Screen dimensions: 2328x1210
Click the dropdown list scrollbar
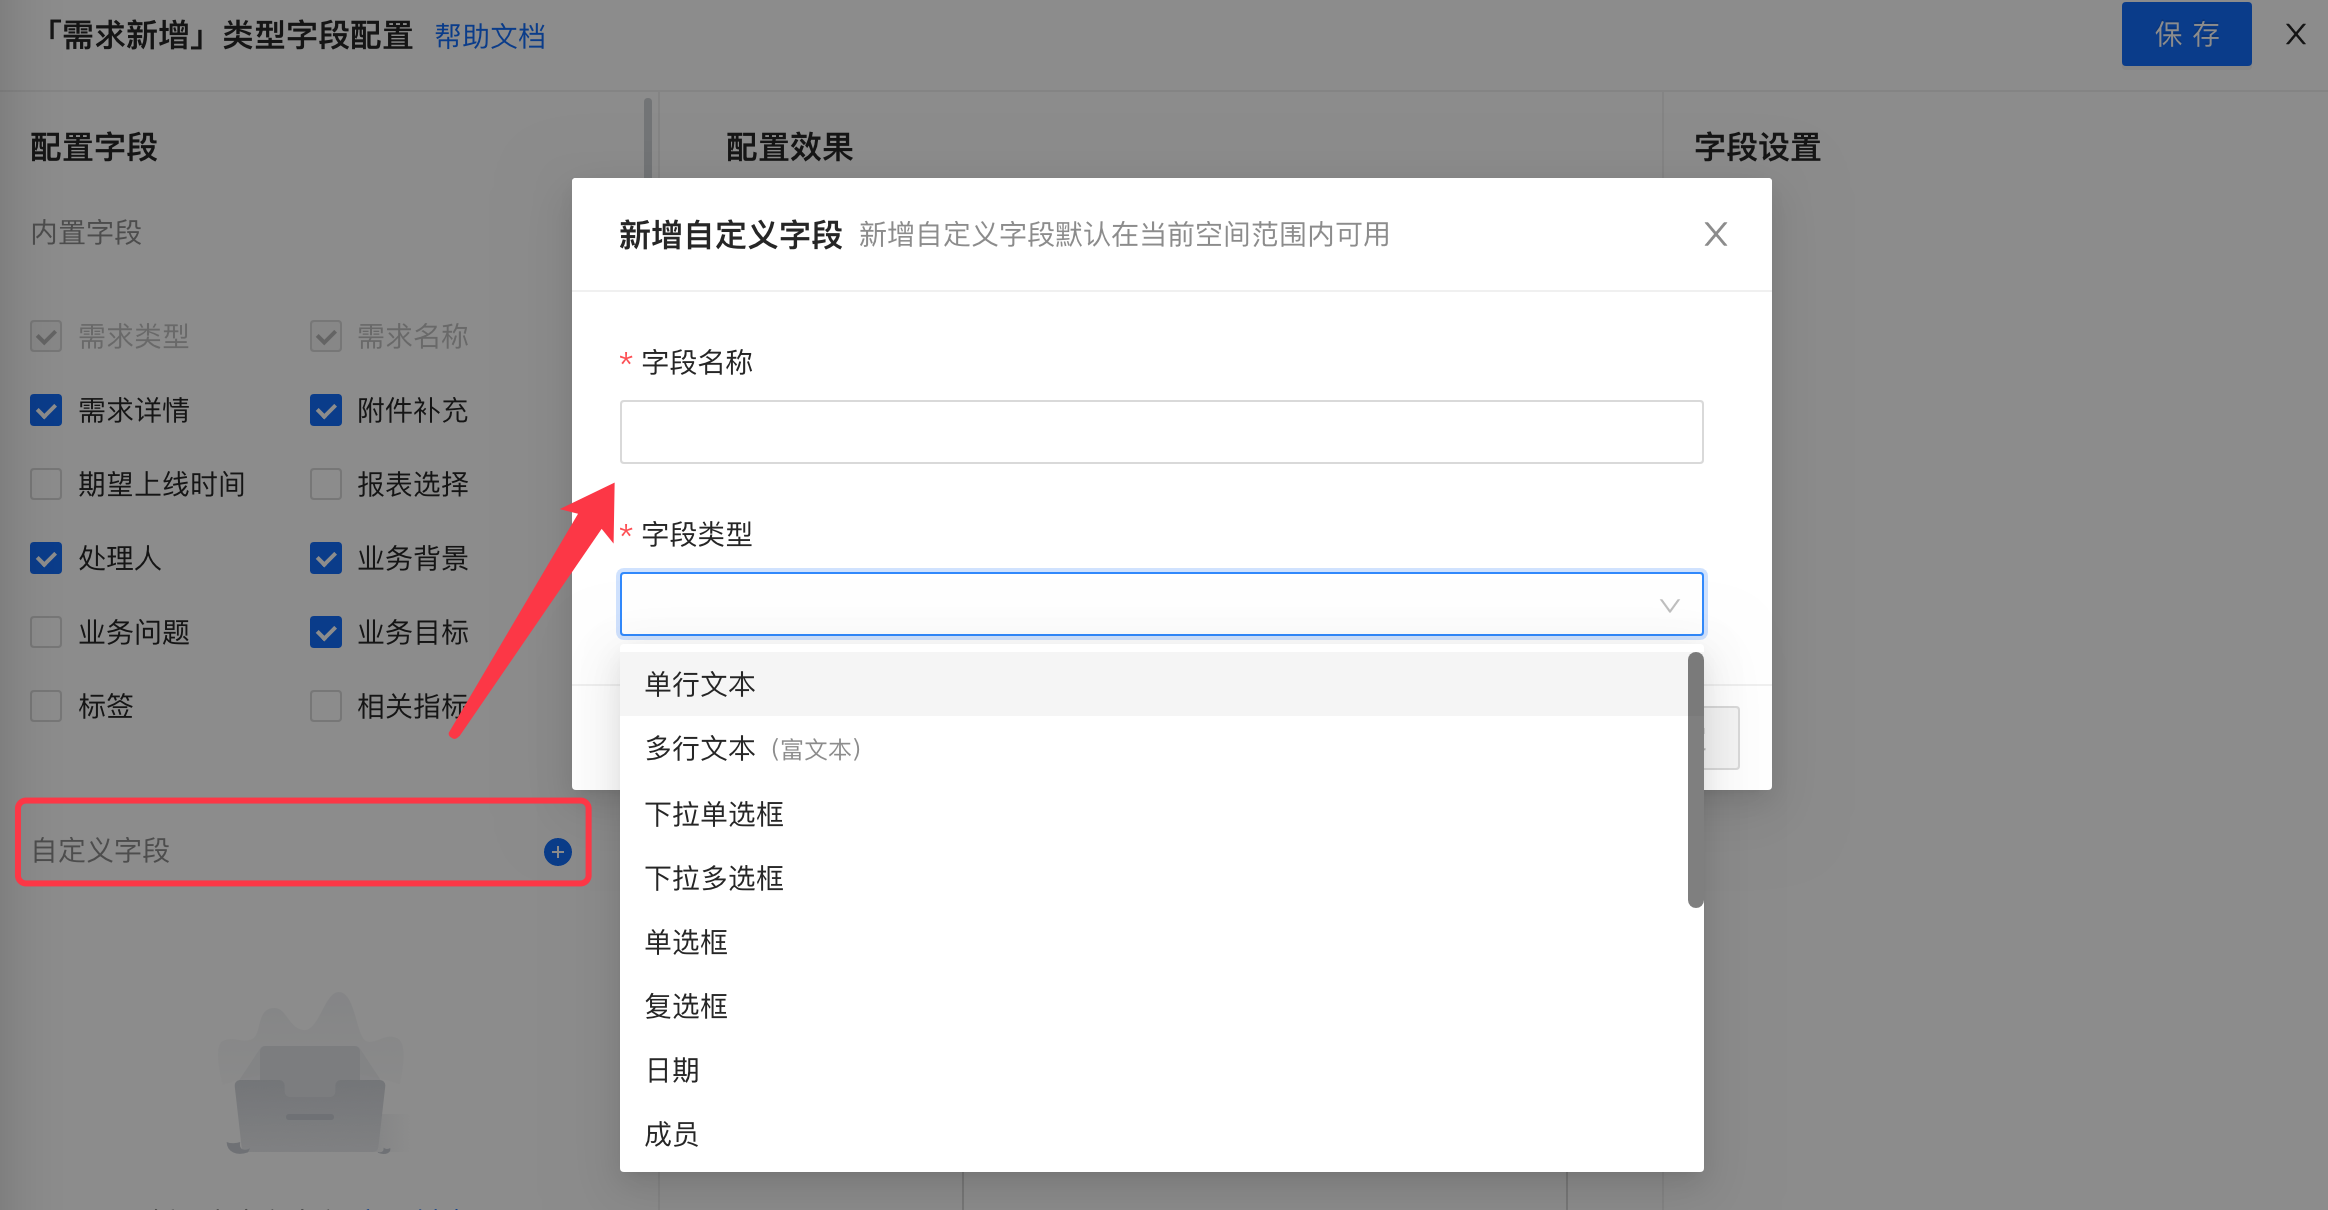[1695, 780]
